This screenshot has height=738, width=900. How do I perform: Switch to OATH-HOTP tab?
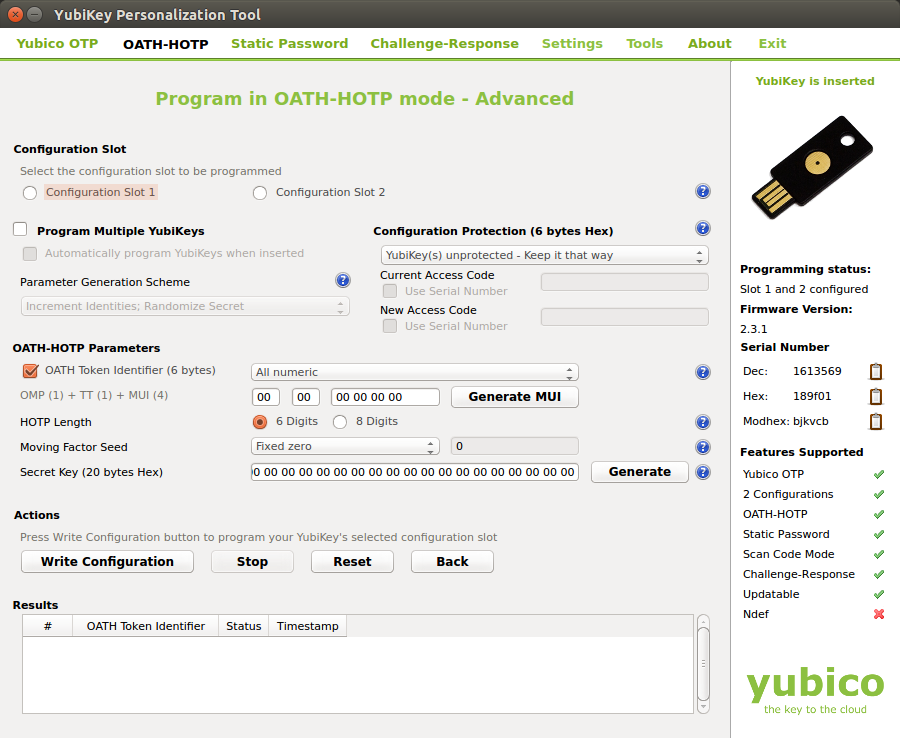[x=166, y=44]
